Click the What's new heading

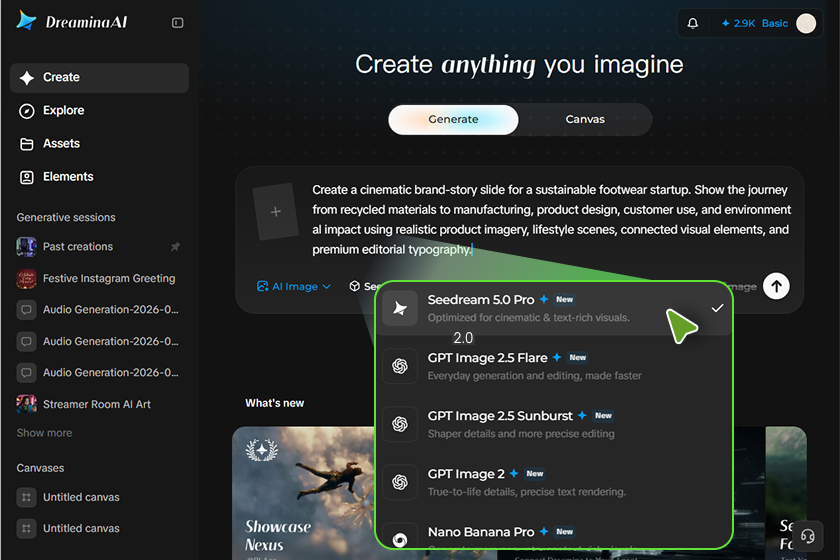(274, 403)
